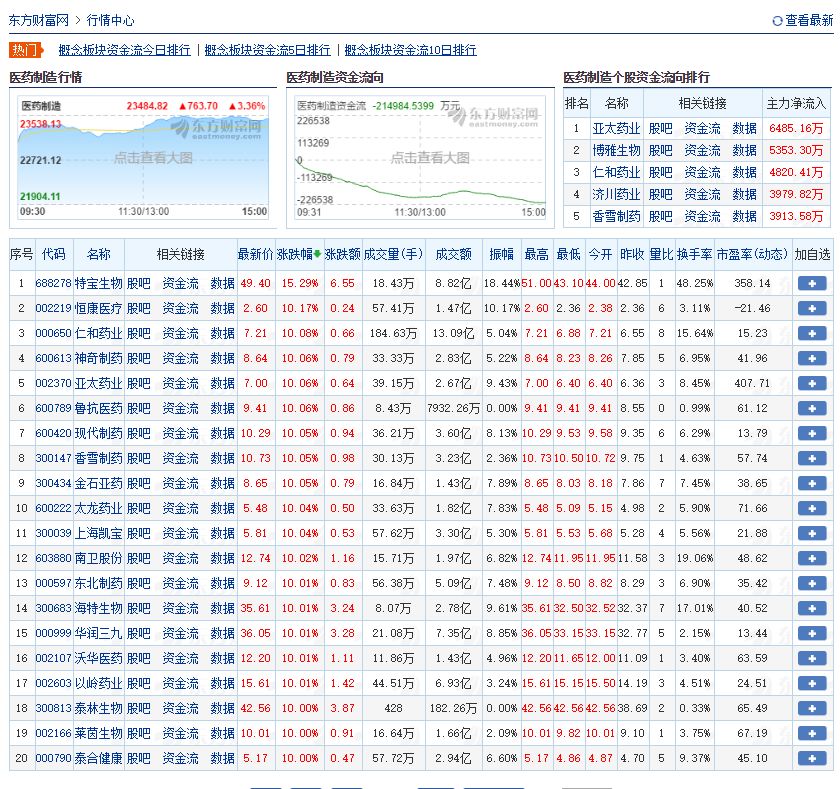Image resolution: width=840 pixels, height=789 pixels.
Task: Open 资金流 link for 恒康医疗
Action: pyautogui.click(x=181, y=309)
